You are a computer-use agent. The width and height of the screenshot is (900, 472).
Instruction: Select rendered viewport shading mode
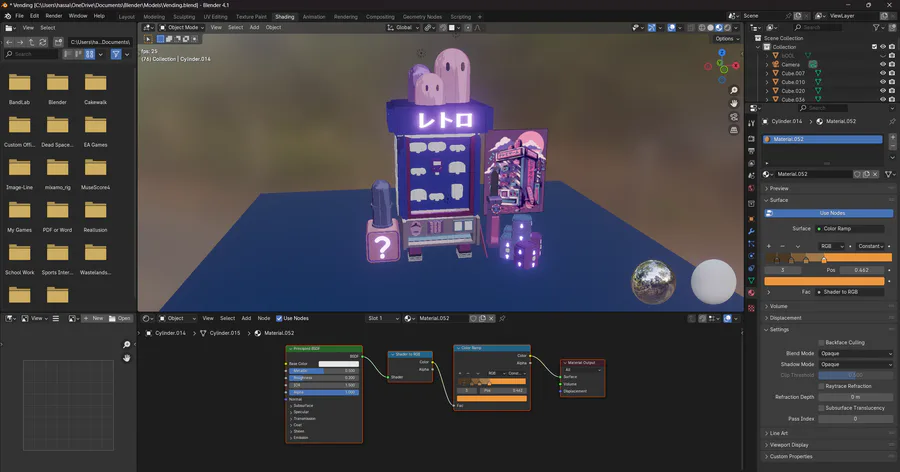coord(727,28)
